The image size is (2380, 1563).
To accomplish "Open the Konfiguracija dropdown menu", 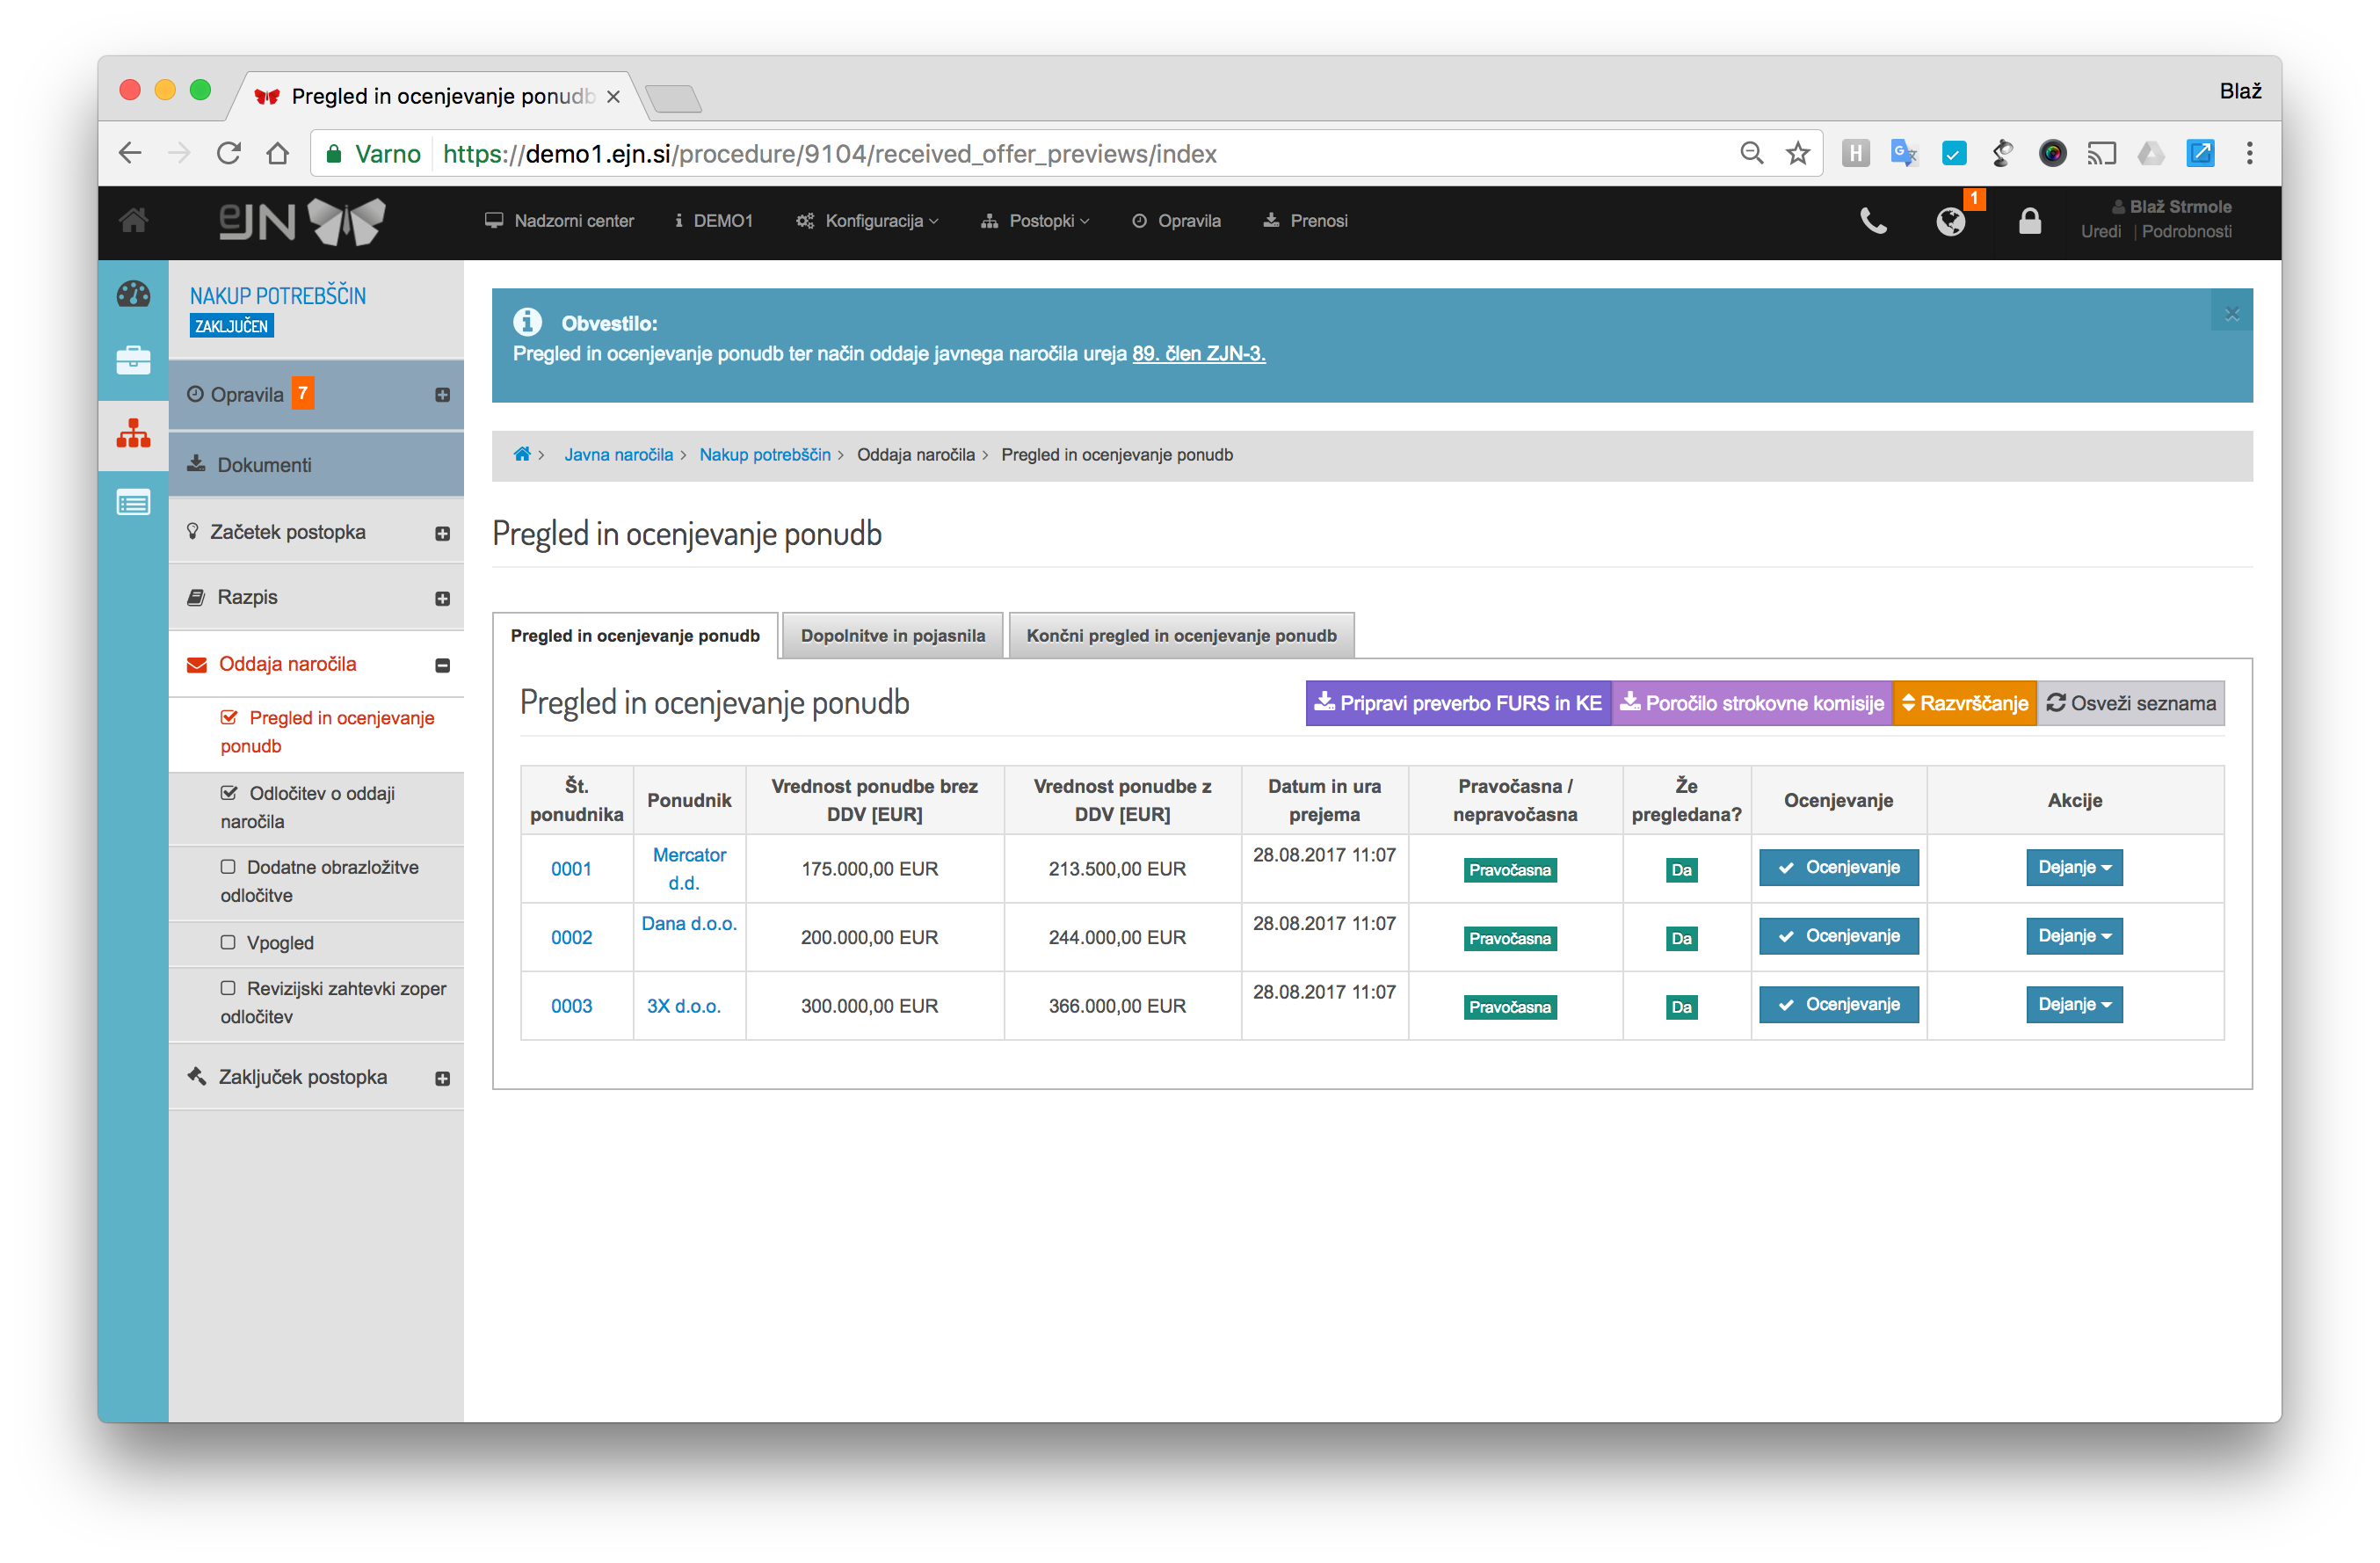I will pyautogui.click(x=867, y=221).
